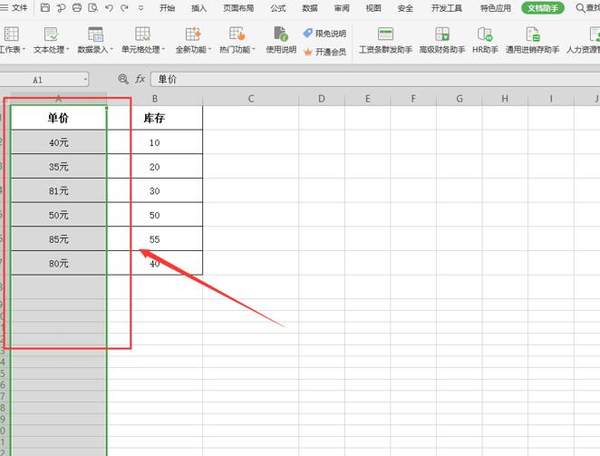The height and width of the screenshot is (456, 600).
Task: Expand the 热门功能 dropdown arrow
Action: (x=254, y=49)
